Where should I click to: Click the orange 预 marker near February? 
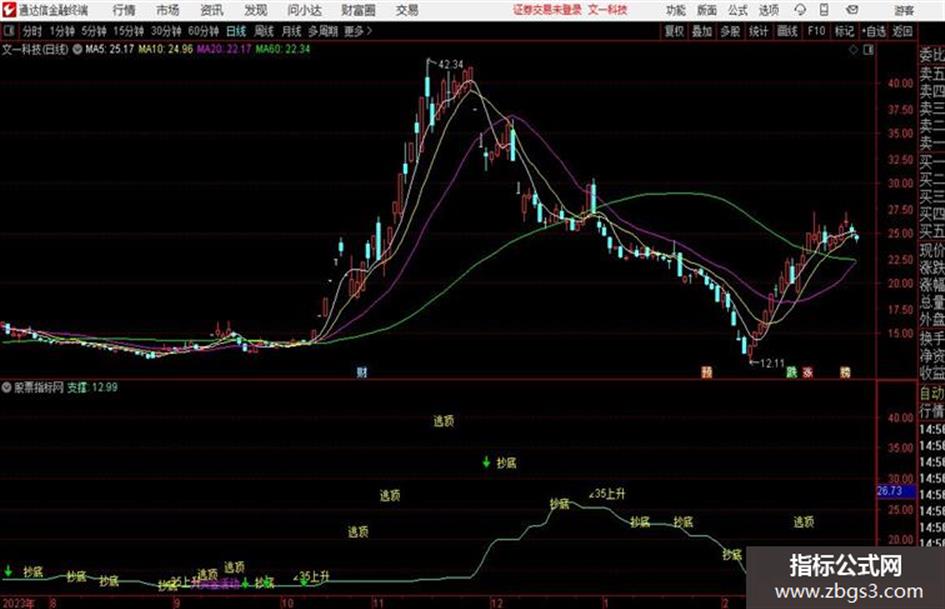[x=707, y=371]
